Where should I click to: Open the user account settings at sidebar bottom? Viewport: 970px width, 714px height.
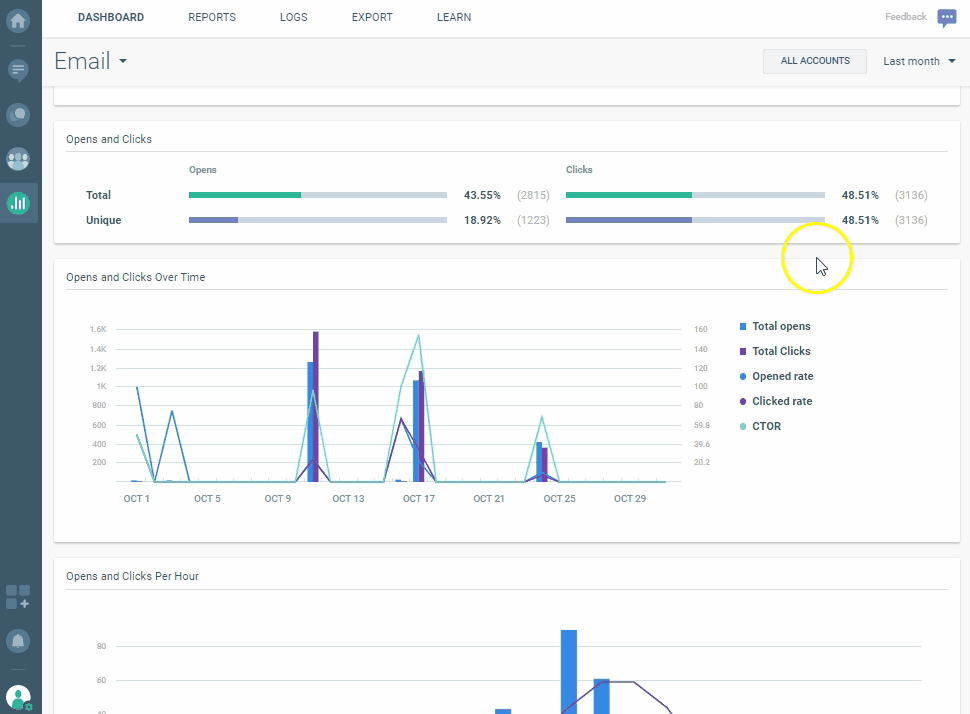[20, 696]
